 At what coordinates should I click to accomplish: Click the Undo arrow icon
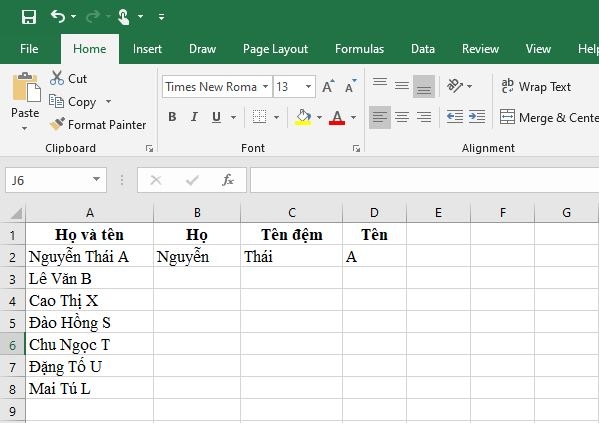coord(58,16)
